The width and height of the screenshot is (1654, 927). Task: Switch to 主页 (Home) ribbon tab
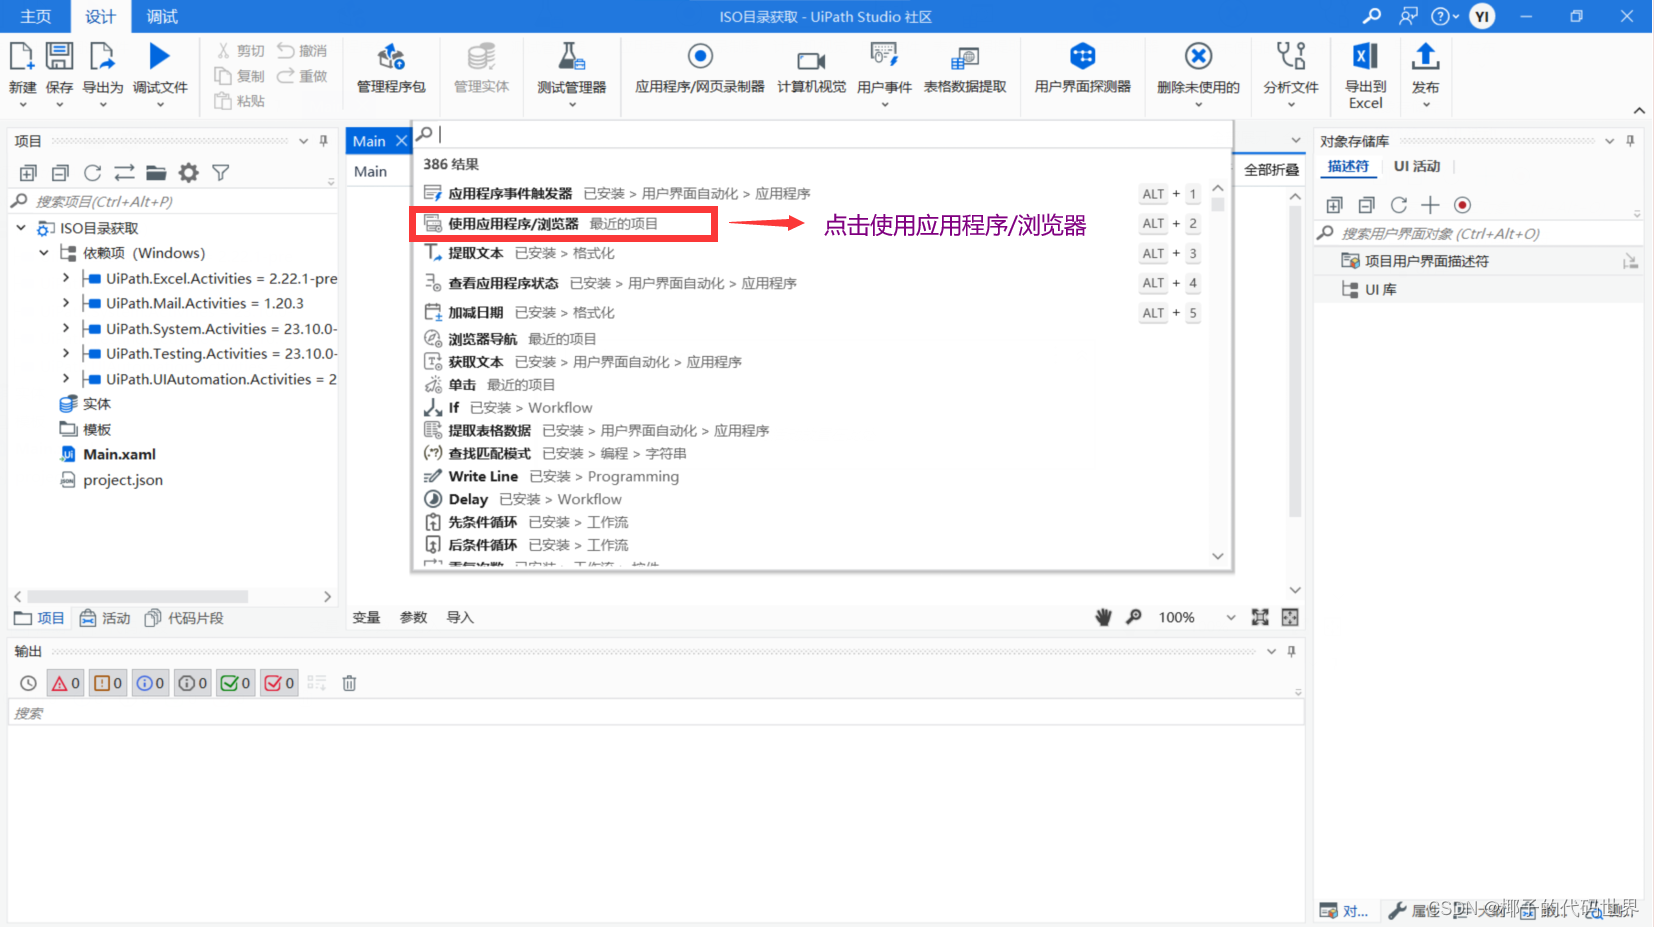point(35,16)
